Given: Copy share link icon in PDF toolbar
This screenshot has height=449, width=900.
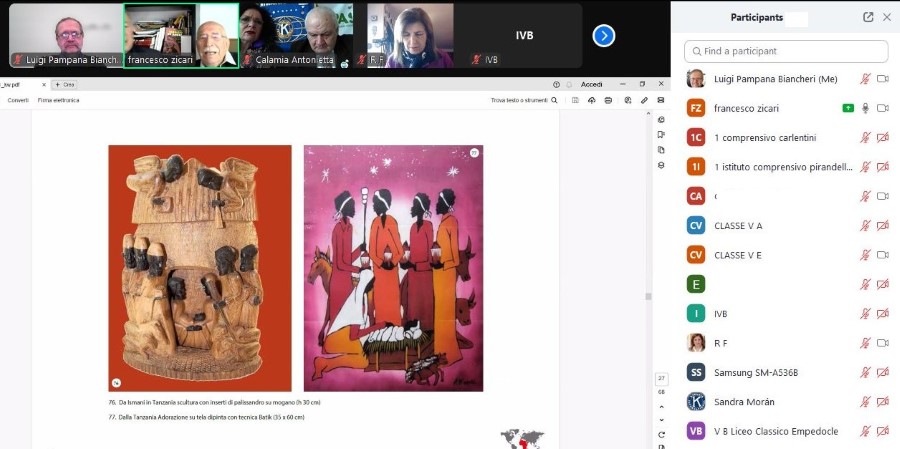Looking at the screenshot, I should coord(644,100).
